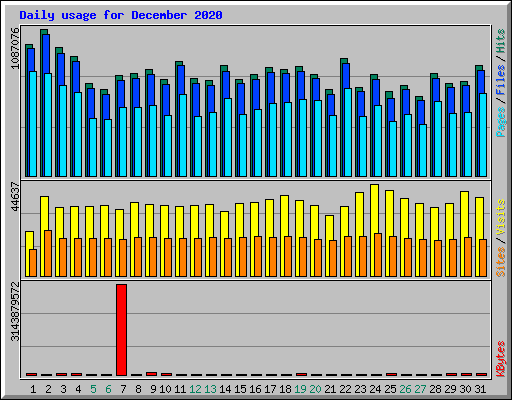Click the green weekend day label "5"
The width and height of the screenshot is (512, 400).
pyautogui.click(x=93, y=389)
